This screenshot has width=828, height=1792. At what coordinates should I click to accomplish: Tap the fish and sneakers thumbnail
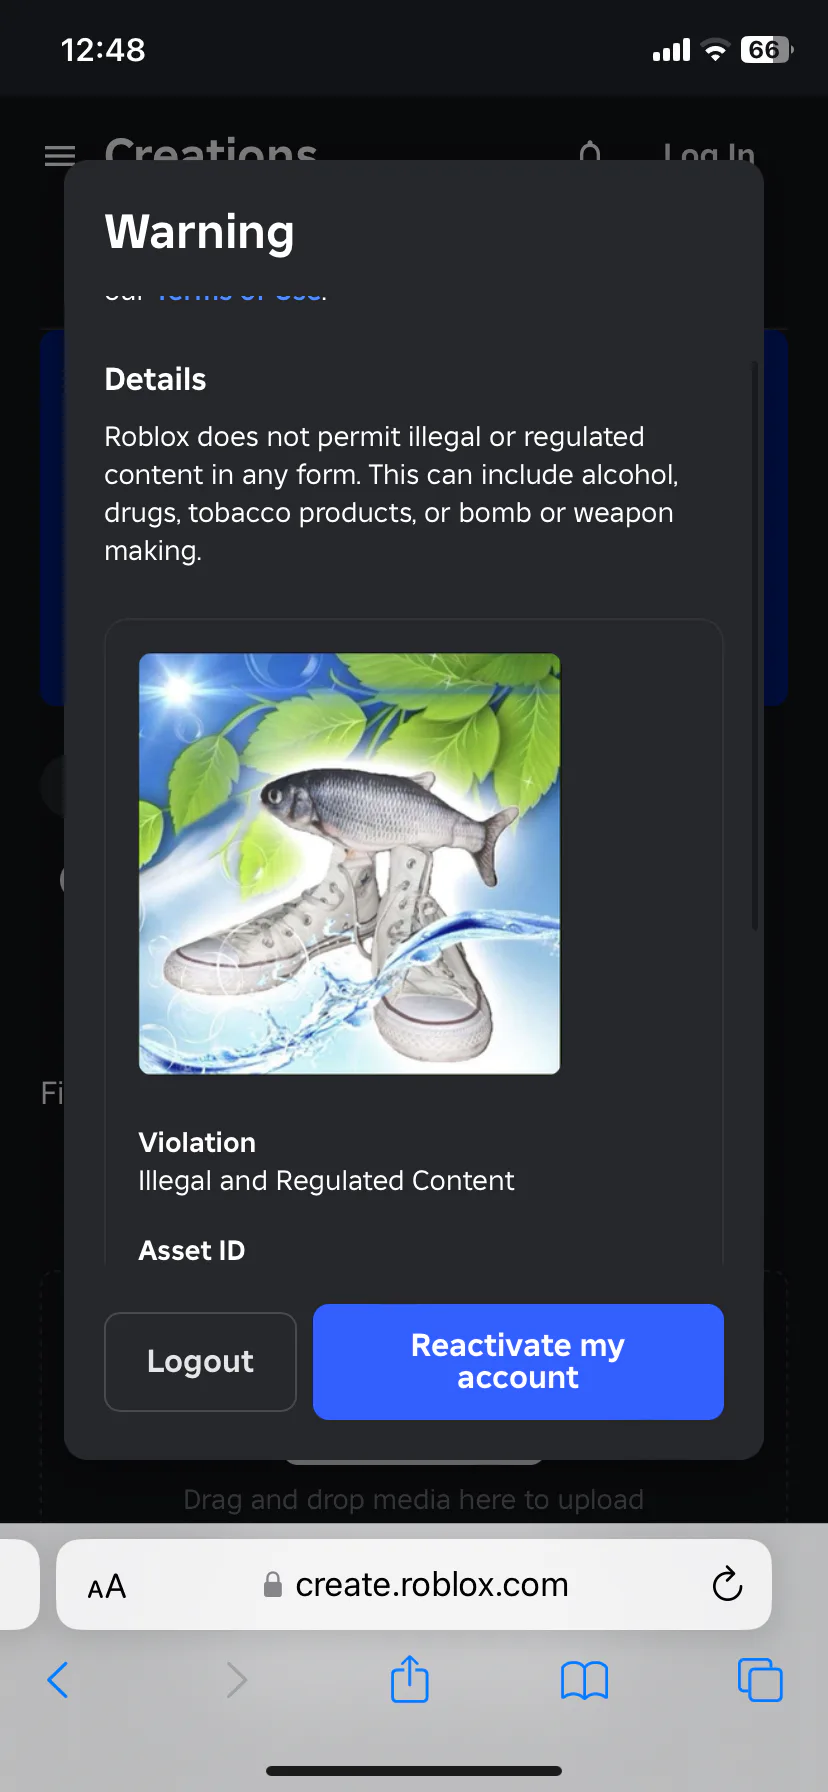tap(349, 863)
